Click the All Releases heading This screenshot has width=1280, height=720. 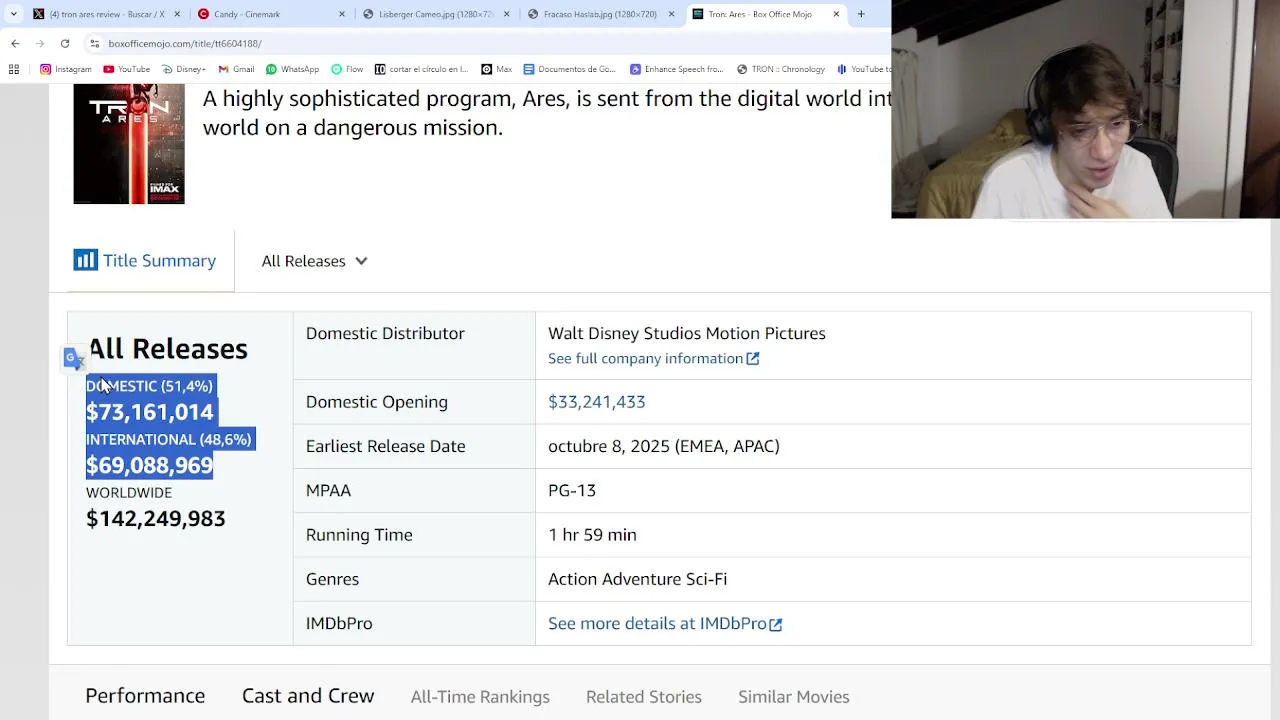click(x=167, y=349)
